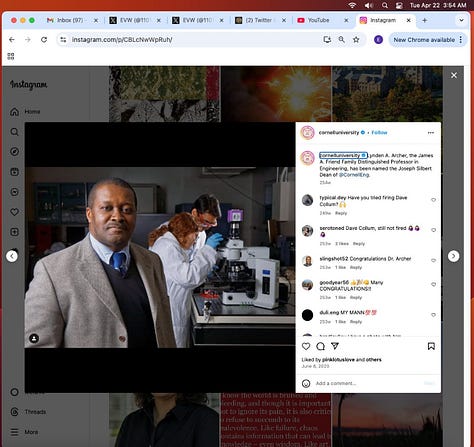Open the browser zoom magnifier icon
Image resolution: width=474 pixels, height=447 pixels.
[342, 40]
